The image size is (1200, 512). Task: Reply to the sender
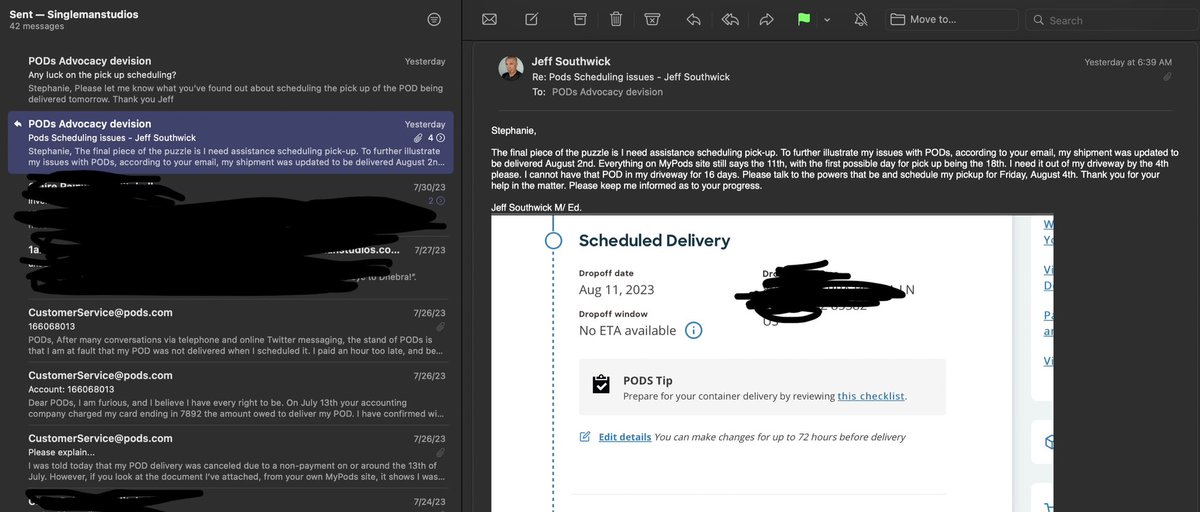[694, 19]
